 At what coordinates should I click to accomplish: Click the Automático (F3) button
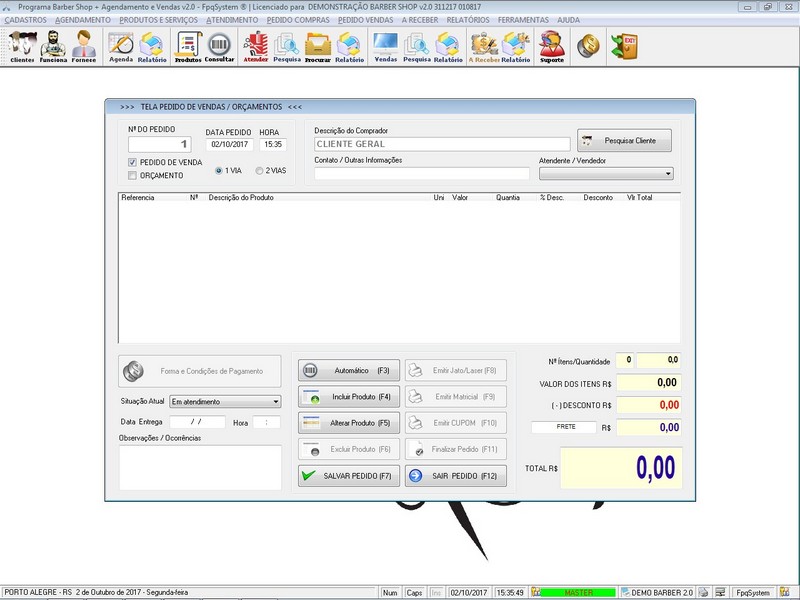pos(349,370)
